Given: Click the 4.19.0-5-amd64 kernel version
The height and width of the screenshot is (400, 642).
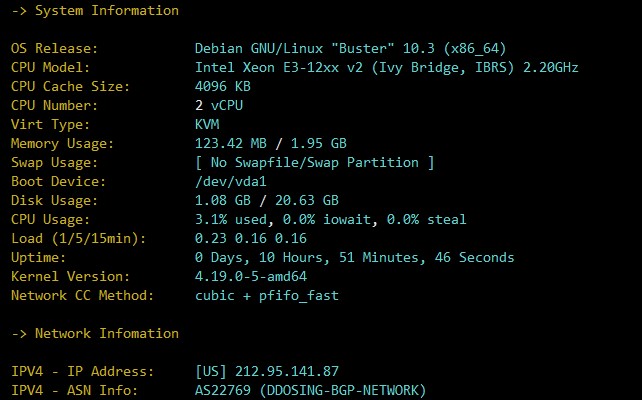Looking at the screenshot, I should point(250,277).
